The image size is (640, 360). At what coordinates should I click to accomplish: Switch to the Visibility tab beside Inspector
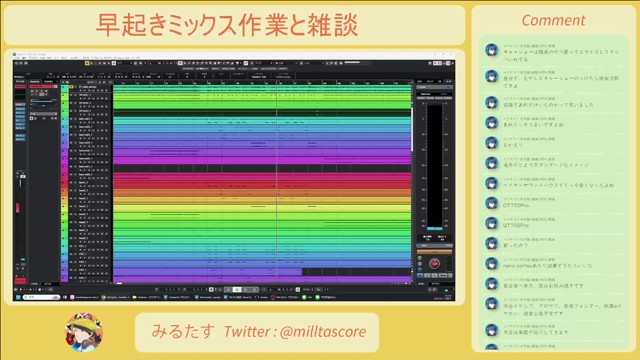click(x=49, y=82)
